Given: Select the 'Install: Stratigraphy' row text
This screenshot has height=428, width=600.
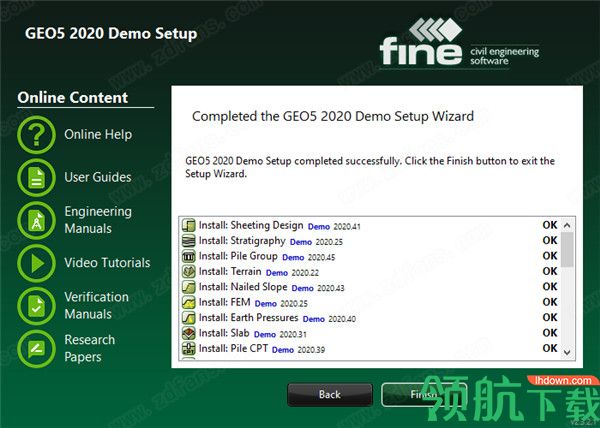Looking at the screenshot, I should click(x=242, y=241).
